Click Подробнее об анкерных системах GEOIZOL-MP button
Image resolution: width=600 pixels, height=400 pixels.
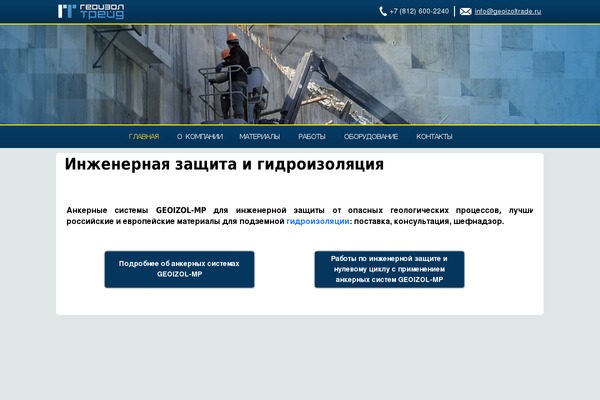(x=179, y=269)
